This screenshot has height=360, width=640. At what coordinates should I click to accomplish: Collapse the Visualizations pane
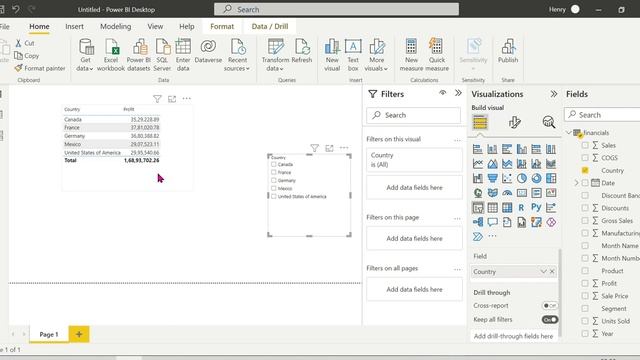point(554,94)
